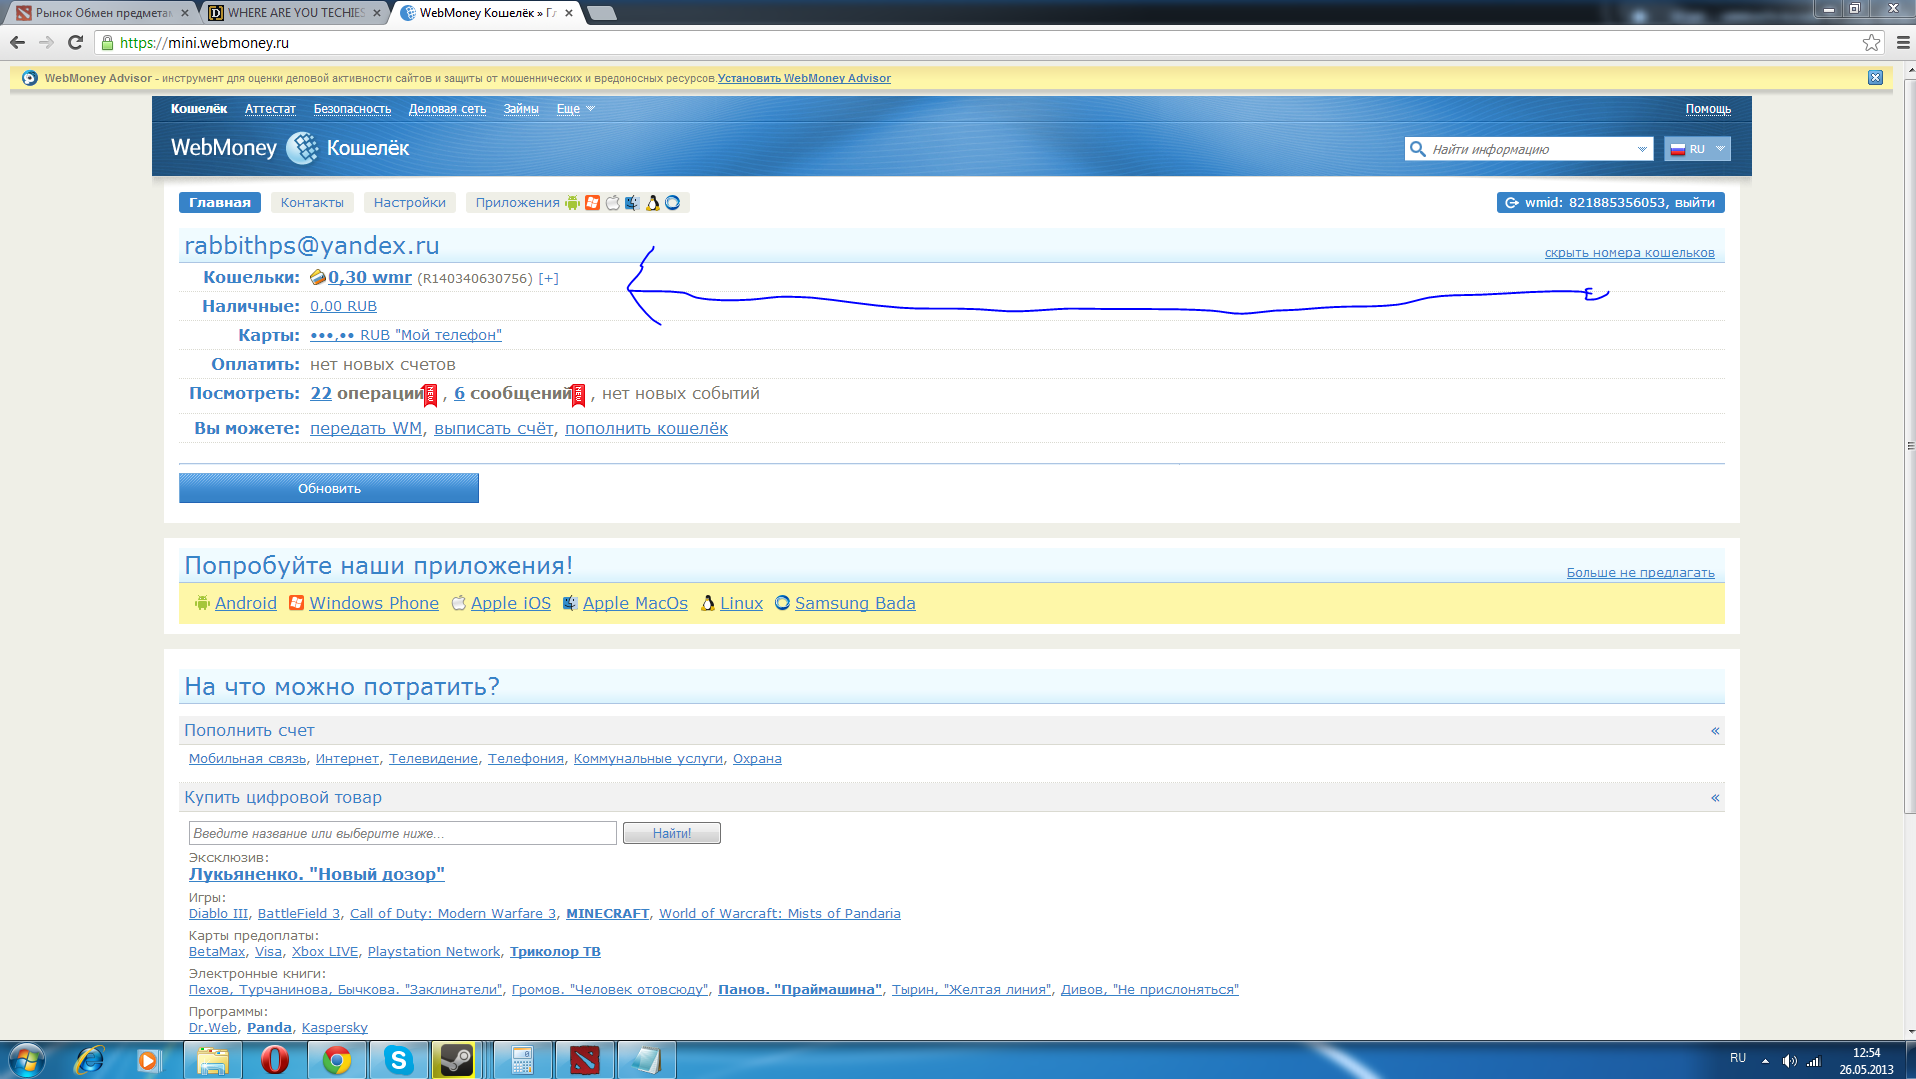Click the Samsung Bada icon beside Приложения
This screenshot has width=1916, height=1079.
point(673,203)
